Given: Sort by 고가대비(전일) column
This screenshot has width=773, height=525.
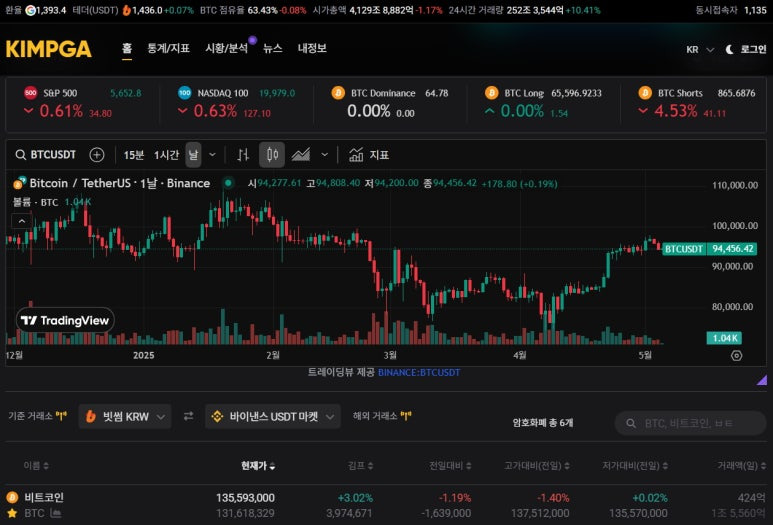Looking at the screenshot, I should pos(537,465).
